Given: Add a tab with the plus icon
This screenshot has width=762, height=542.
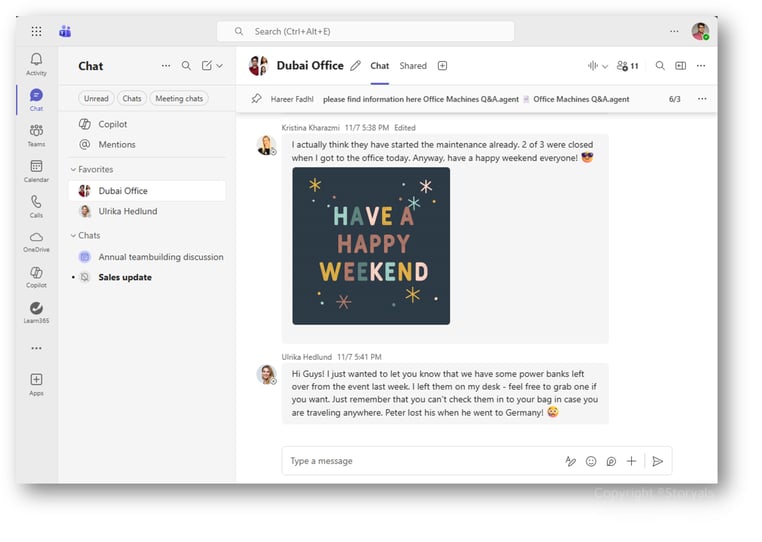Looking at the screenshot, I should pos(442,66).
